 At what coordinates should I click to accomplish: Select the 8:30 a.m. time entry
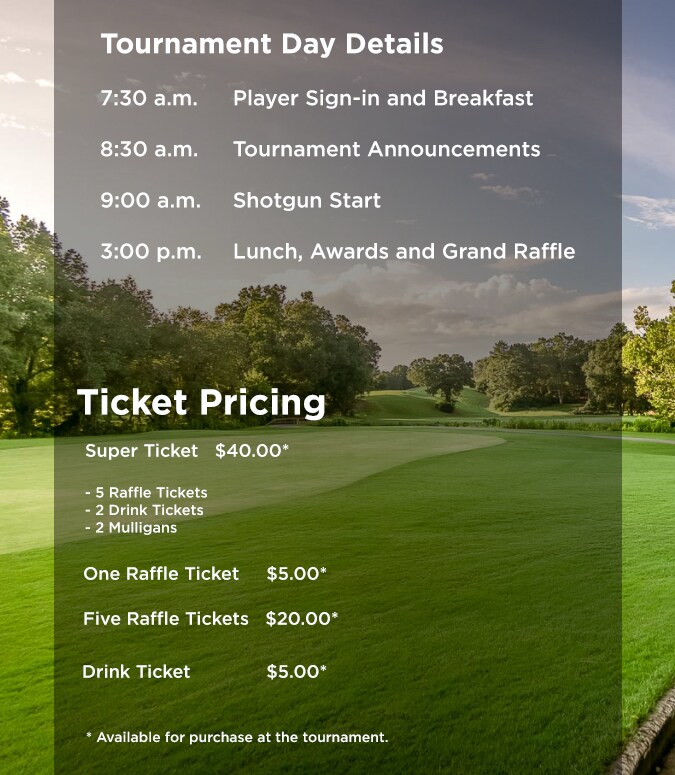(x=149, y=150)
